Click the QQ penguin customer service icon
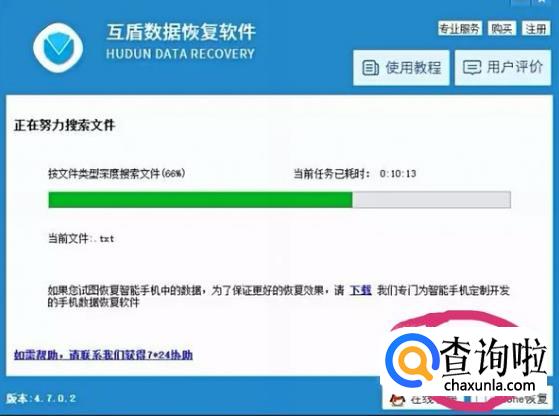 coord(396,401)
